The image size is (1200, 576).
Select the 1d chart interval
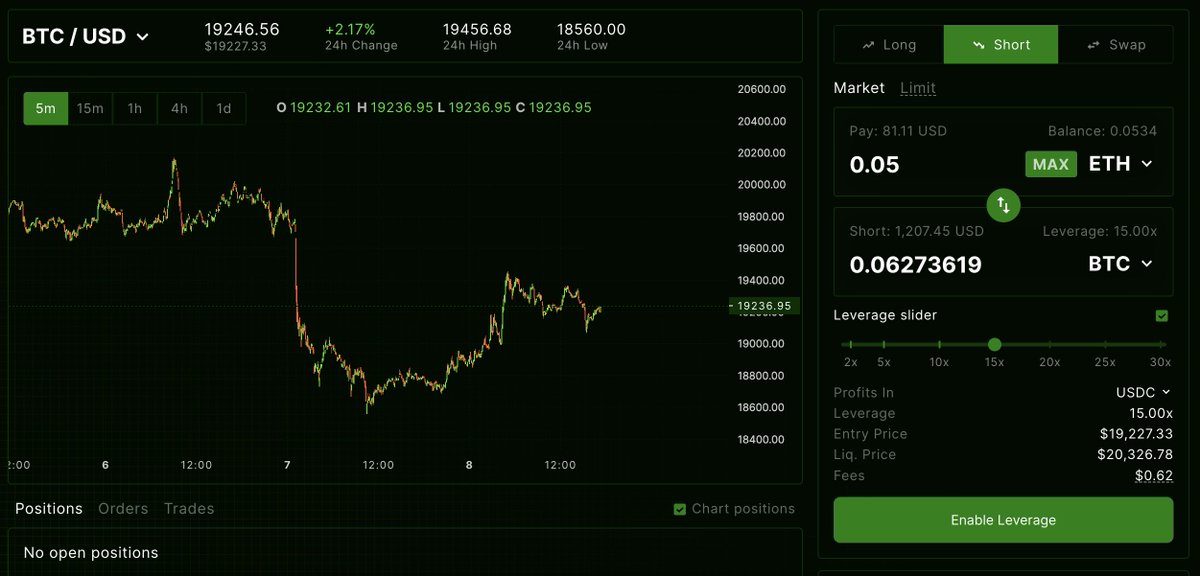pos(224,108)
